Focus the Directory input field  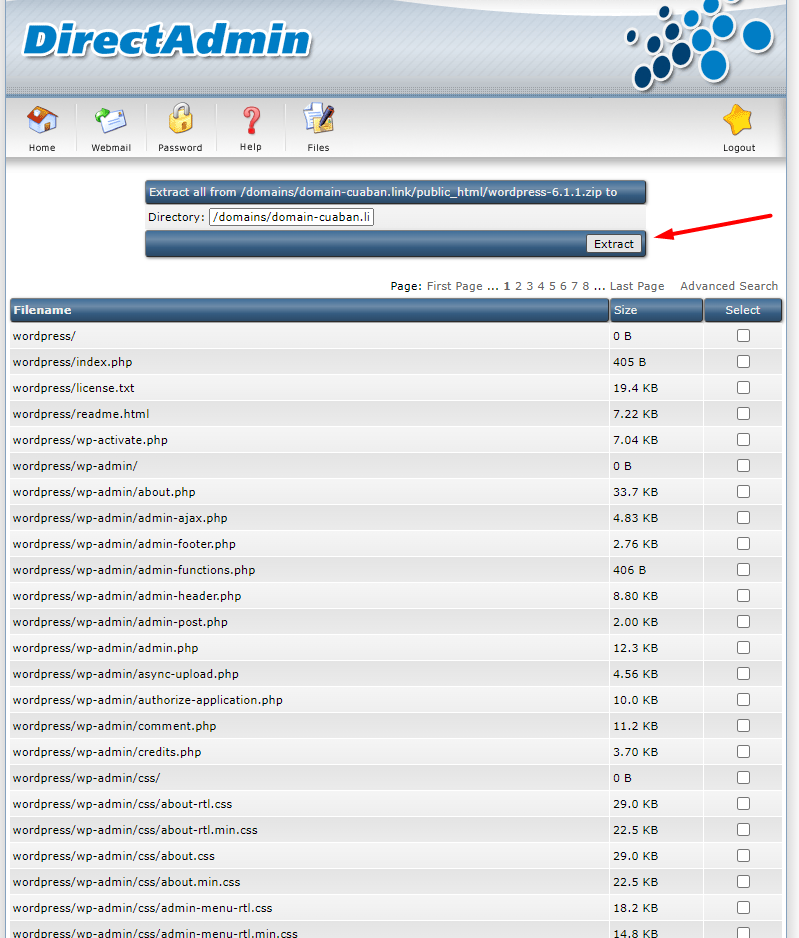coord(291,217)
